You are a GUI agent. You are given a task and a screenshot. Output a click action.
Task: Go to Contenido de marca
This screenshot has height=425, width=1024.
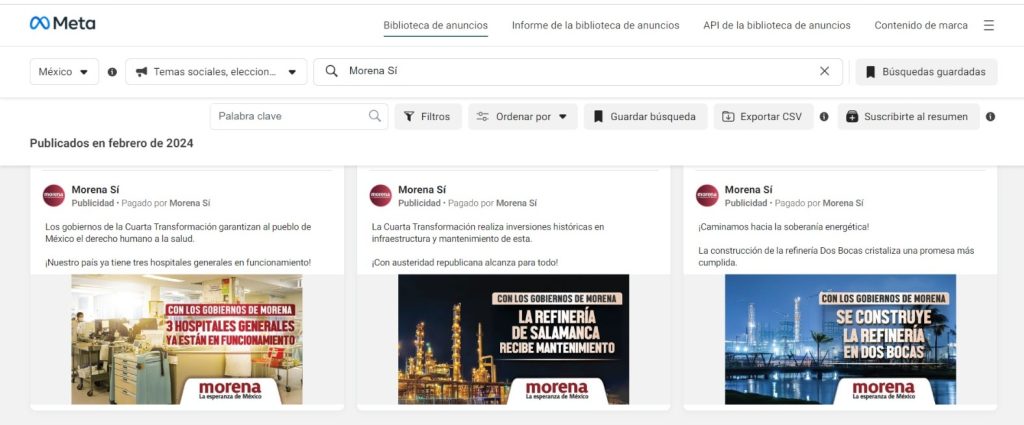tap(921, 25)
